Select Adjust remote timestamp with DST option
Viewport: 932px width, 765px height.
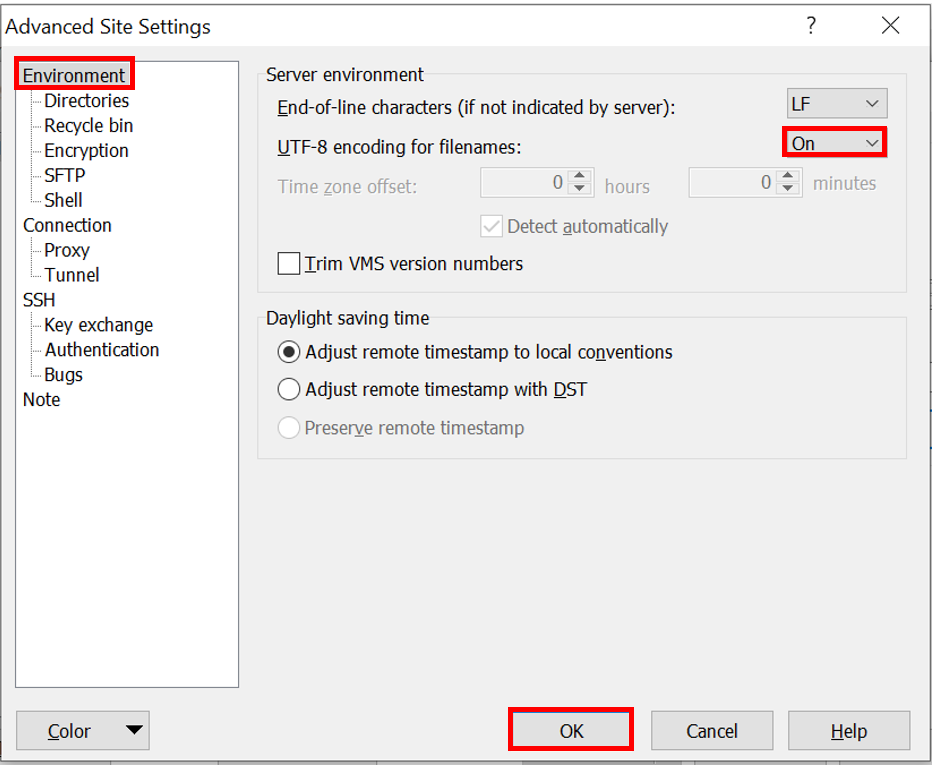(x=289, y=389)
